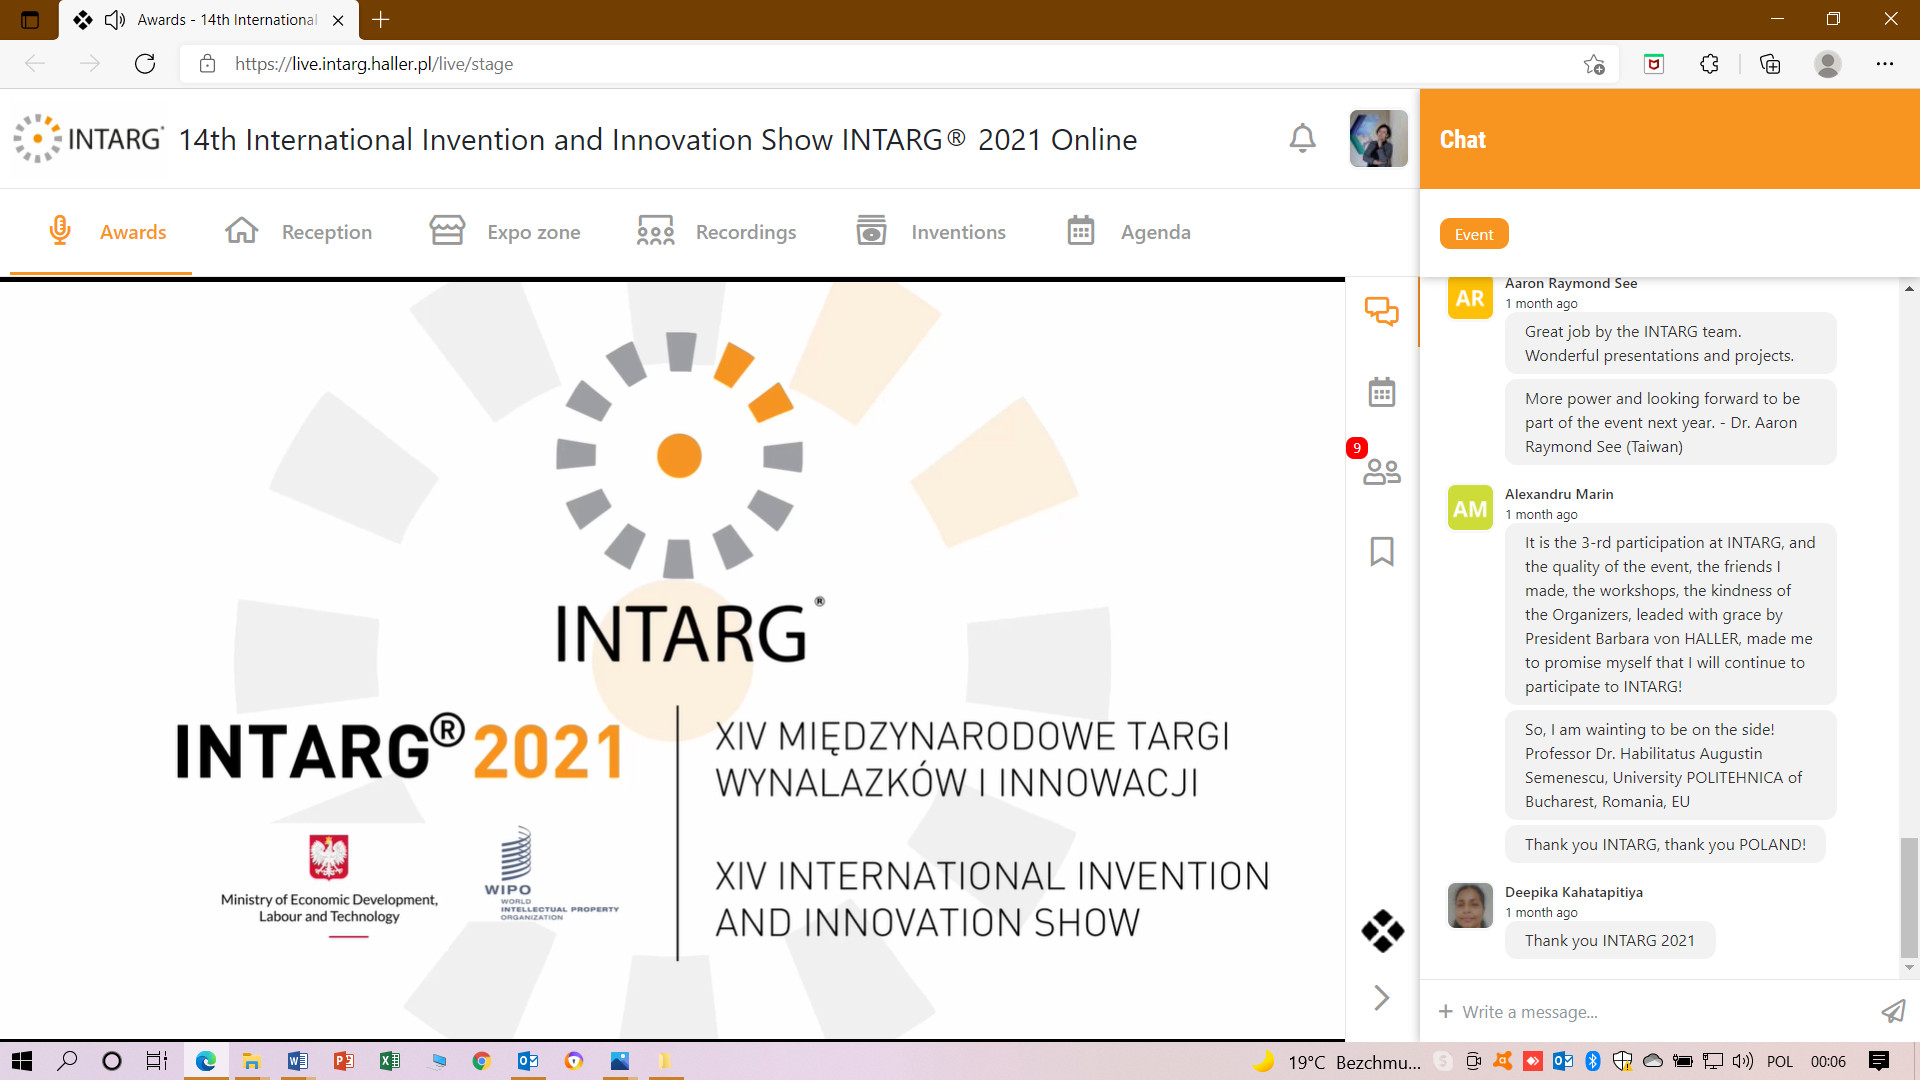Open the calendar sidebar icon
The image size is (1920, 1080).
click(x=1382, y=392)
